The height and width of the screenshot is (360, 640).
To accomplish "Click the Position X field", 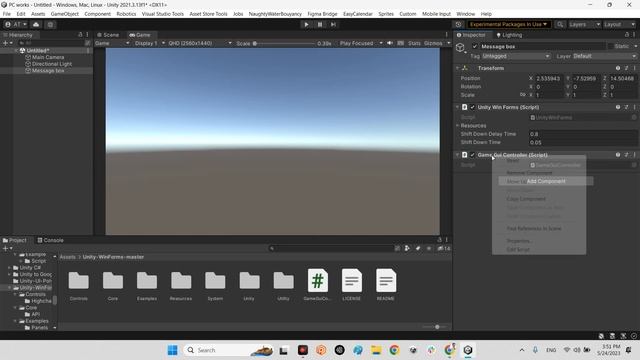I will point(550,78).
